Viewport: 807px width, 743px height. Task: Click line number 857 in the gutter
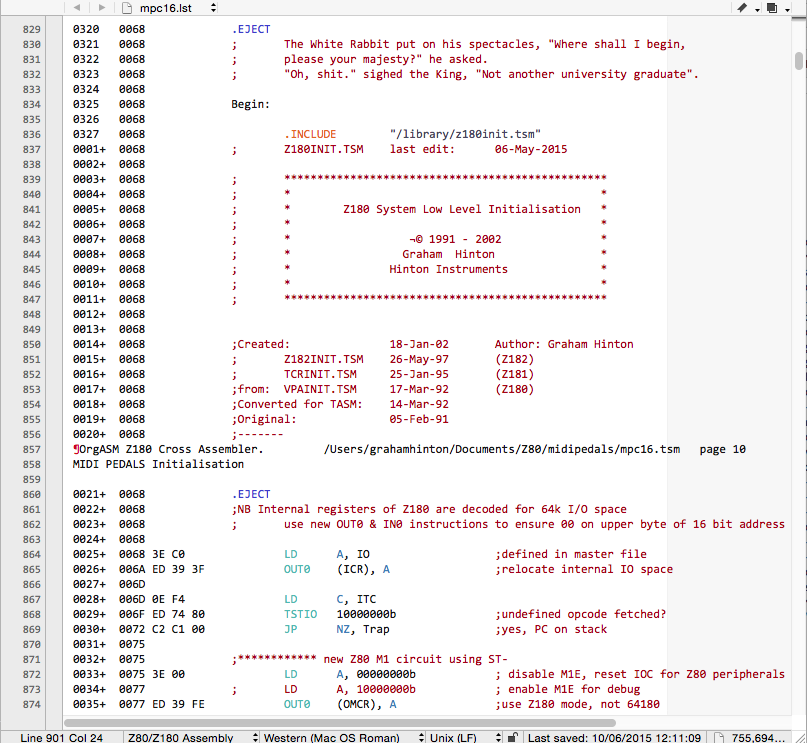tap(31, 449)
